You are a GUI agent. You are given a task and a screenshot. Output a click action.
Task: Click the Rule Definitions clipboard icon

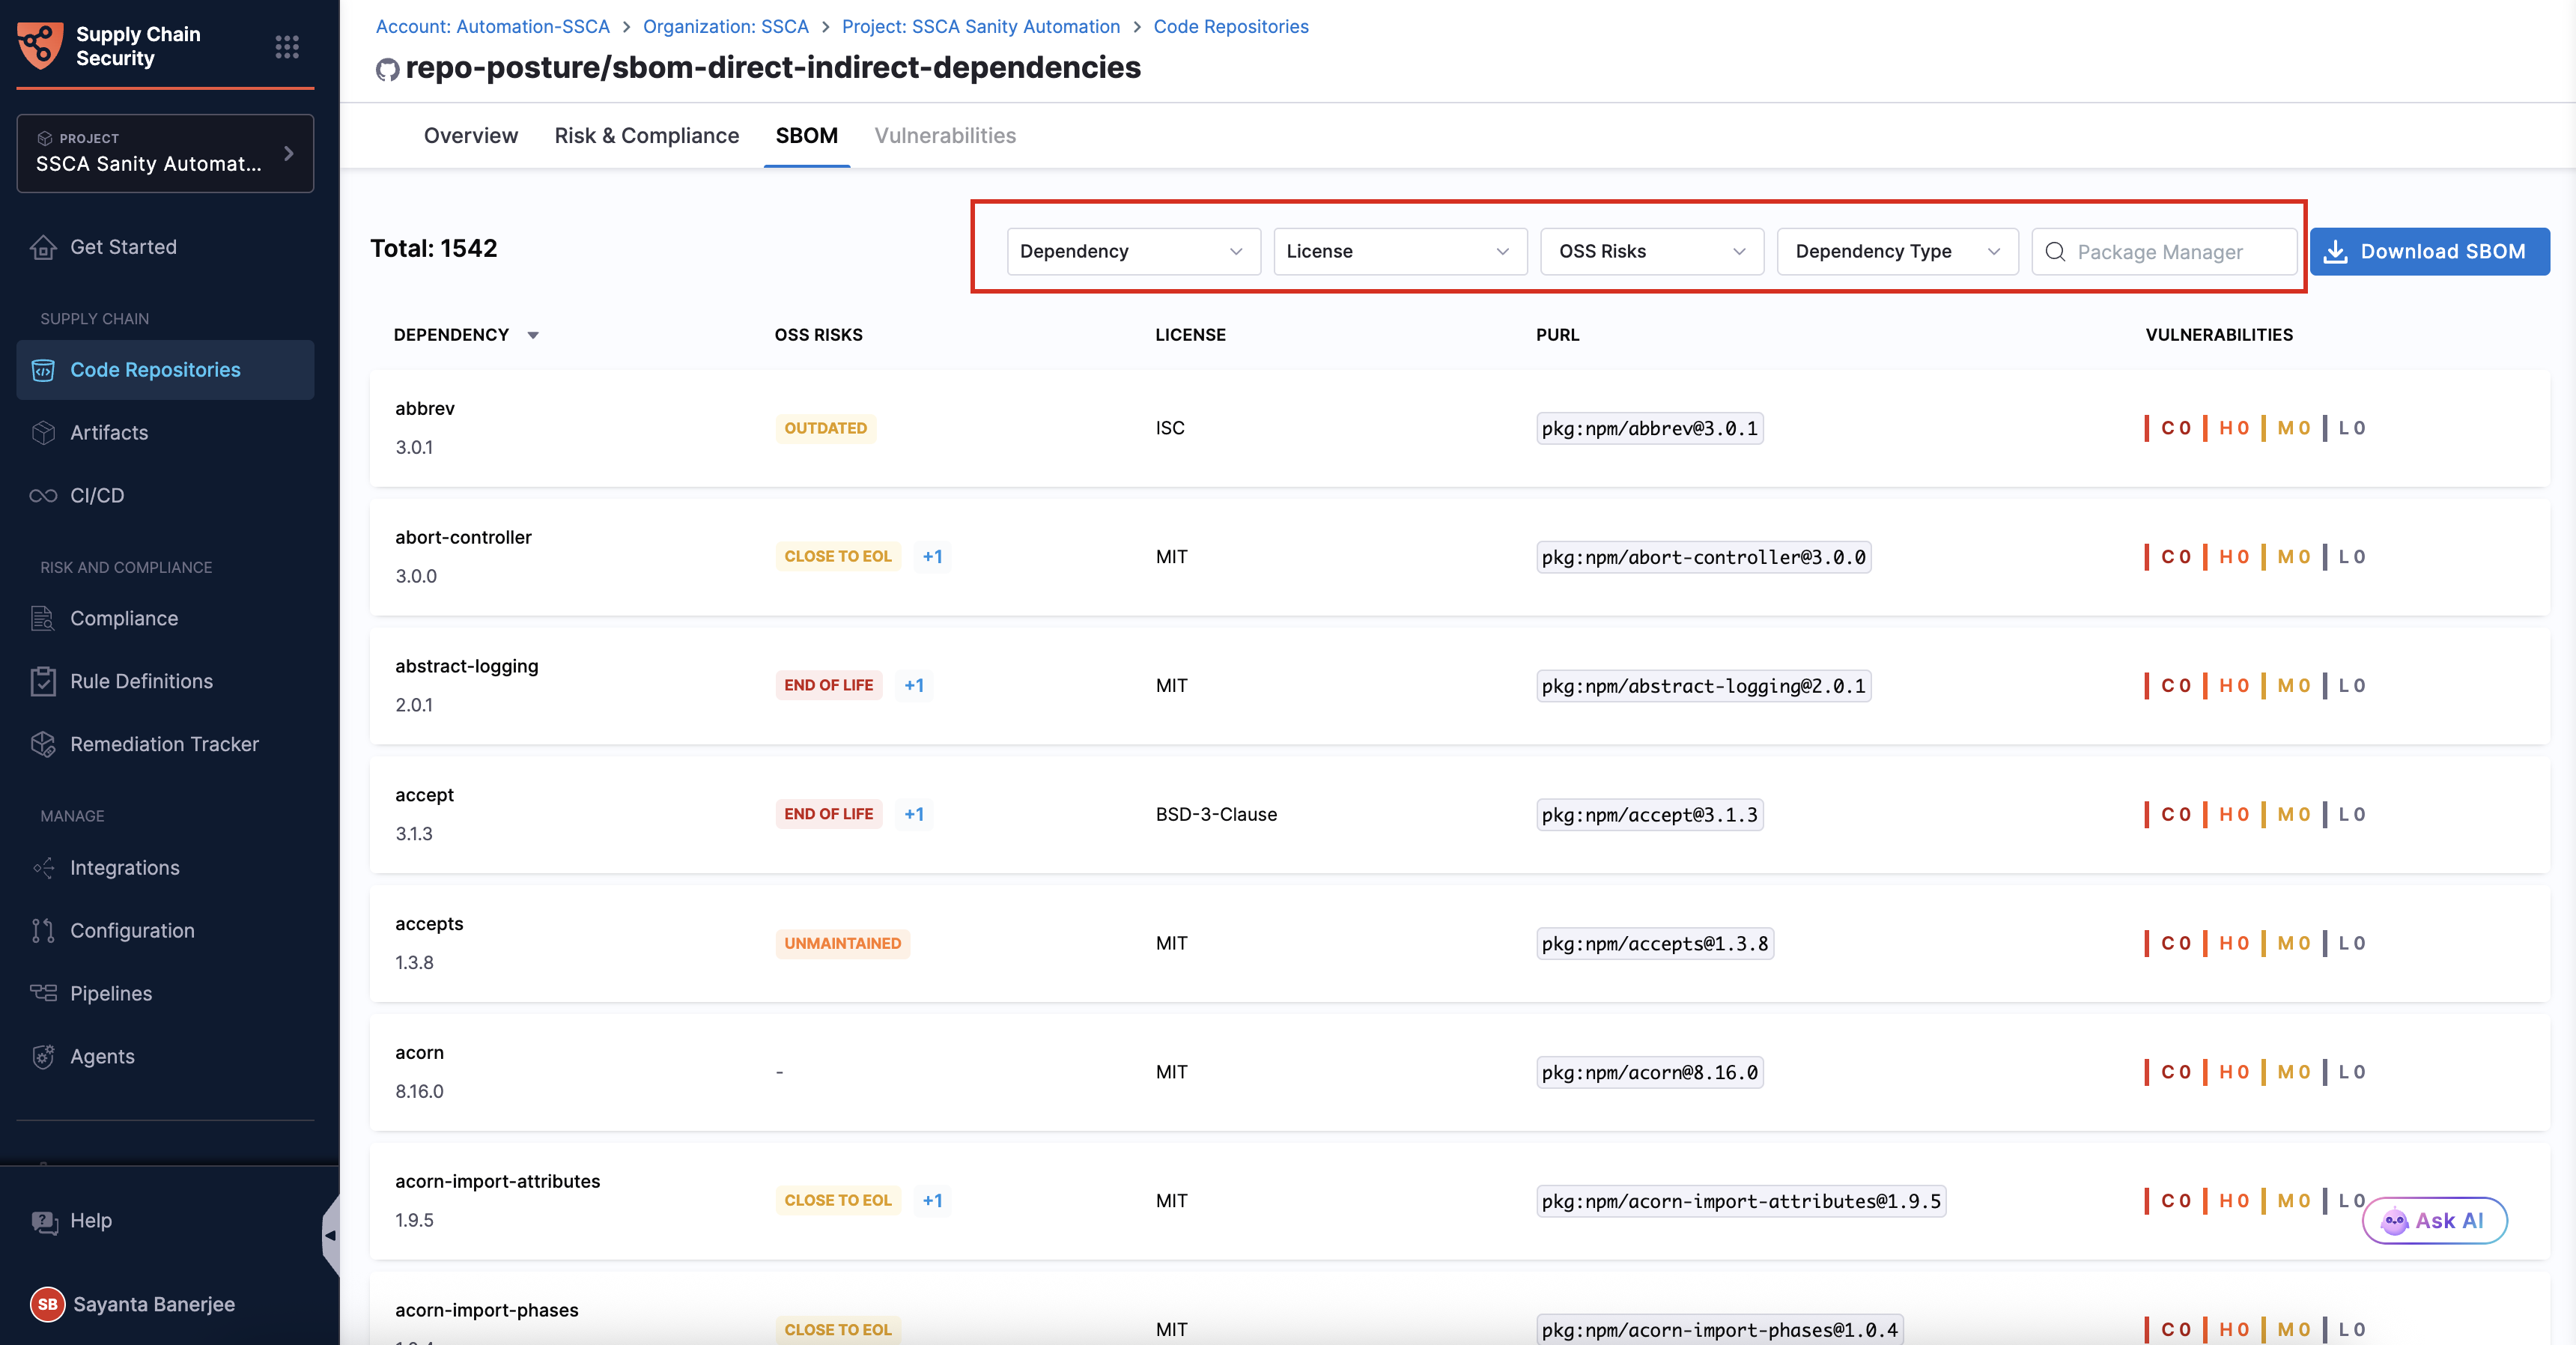point(43,681)
